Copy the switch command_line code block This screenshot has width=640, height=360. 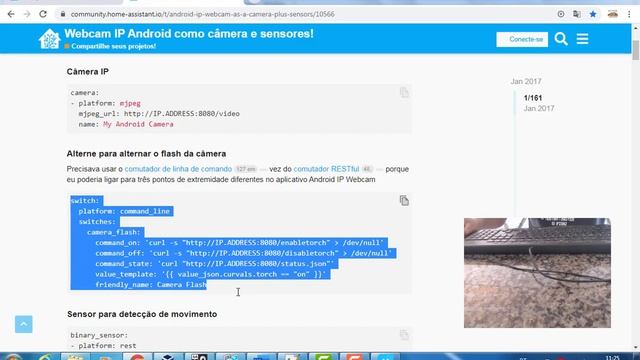click(404, 200)
